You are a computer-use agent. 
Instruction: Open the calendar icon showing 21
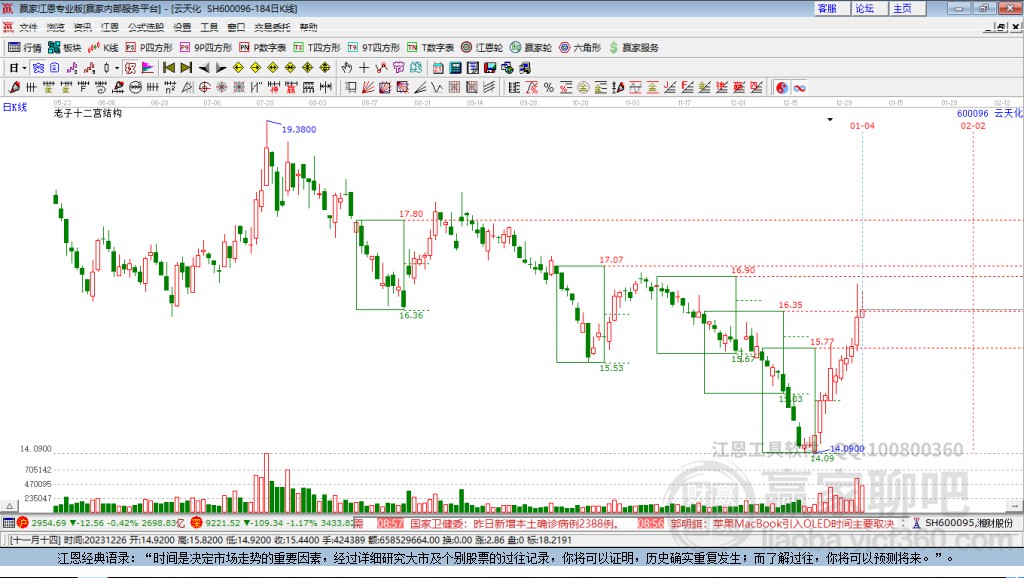[438, 68]
